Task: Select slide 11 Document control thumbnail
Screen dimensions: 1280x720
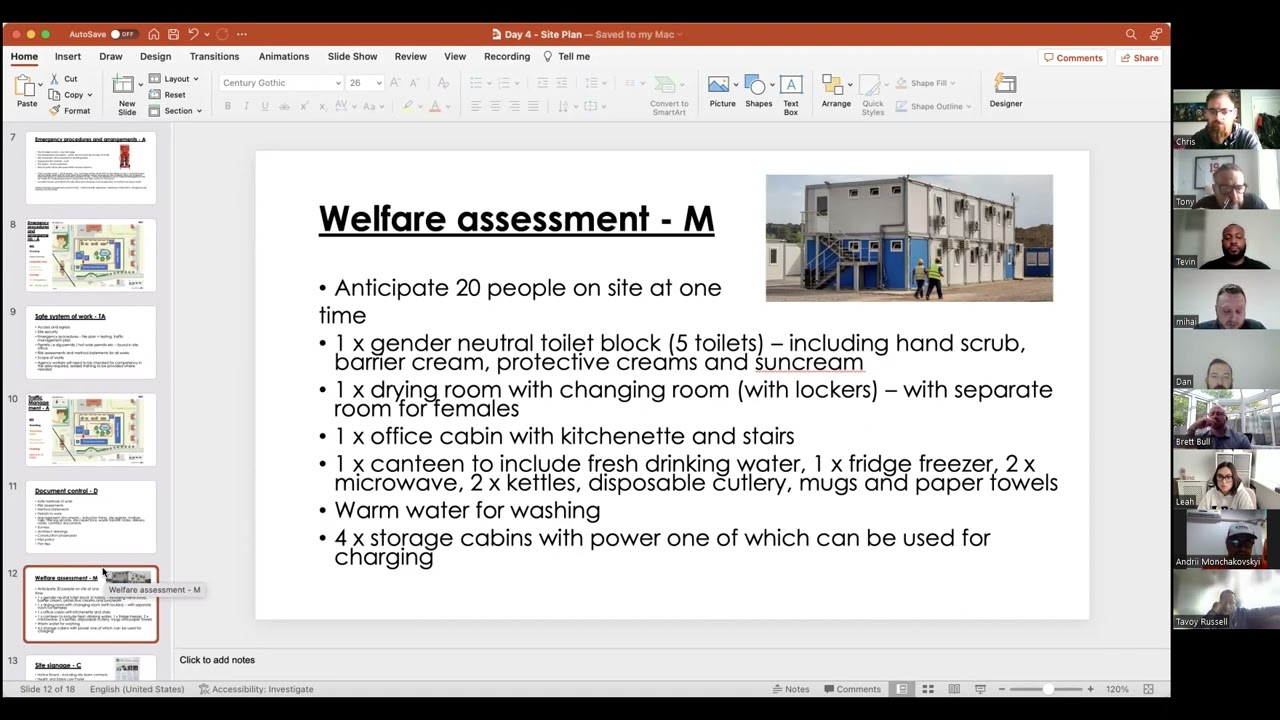Action: pyautogui.click(x=90, y=517)
